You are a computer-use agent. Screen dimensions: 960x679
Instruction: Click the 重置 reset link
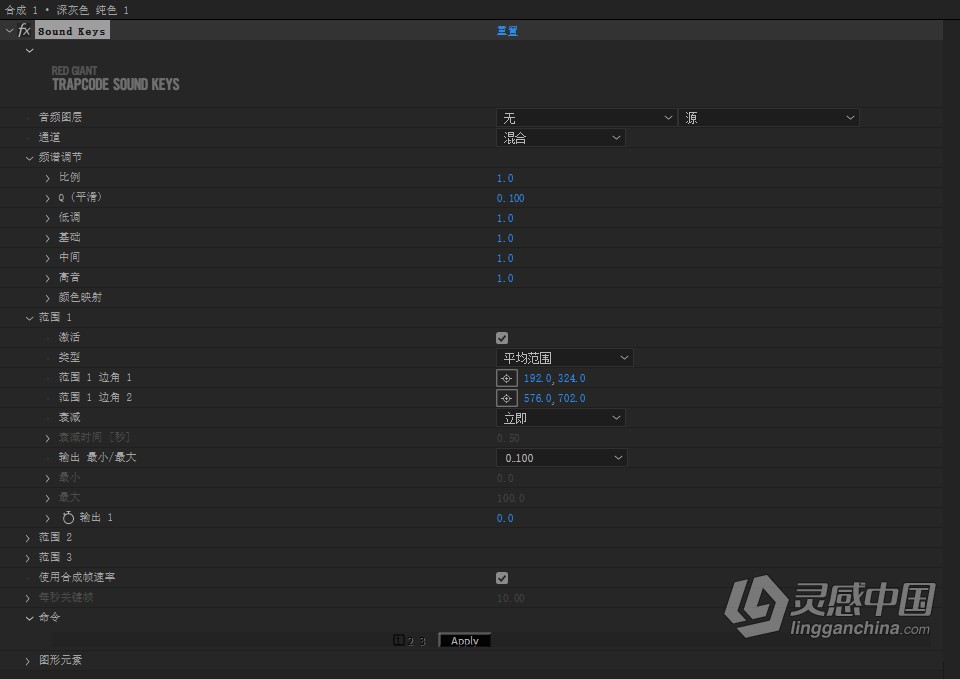[x=507, y=31]
